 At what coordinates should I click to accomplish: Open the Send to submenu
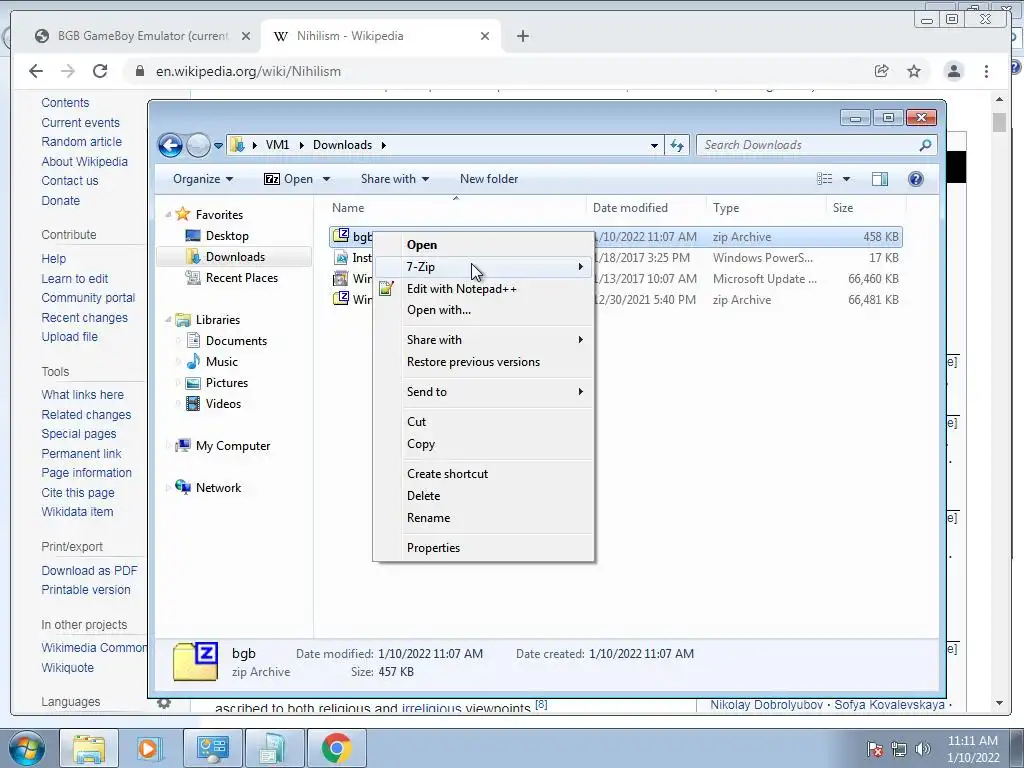click(x=484, y=392)
